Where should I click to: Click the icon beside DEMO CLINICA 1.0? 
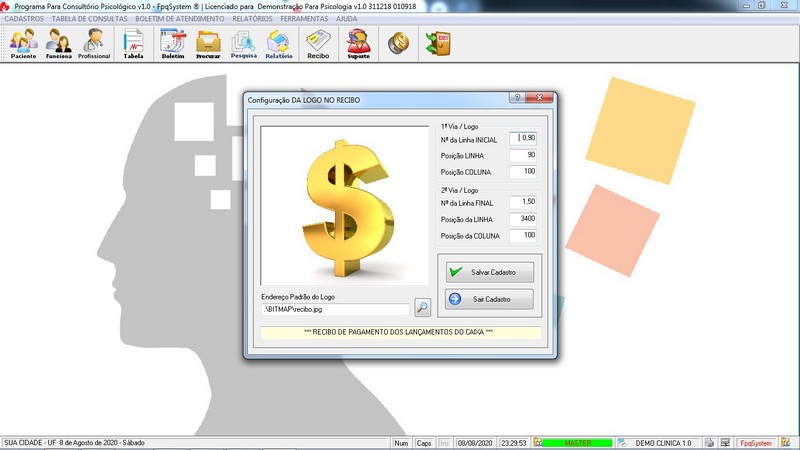tap(622, 443)
